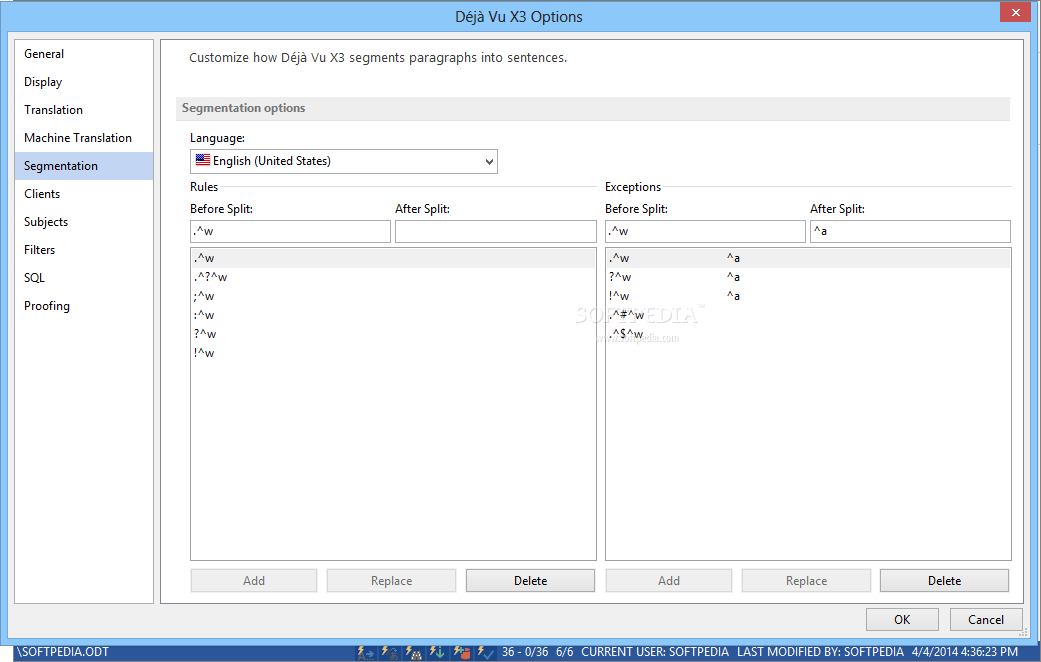Click the Rules Delete button

530,580
